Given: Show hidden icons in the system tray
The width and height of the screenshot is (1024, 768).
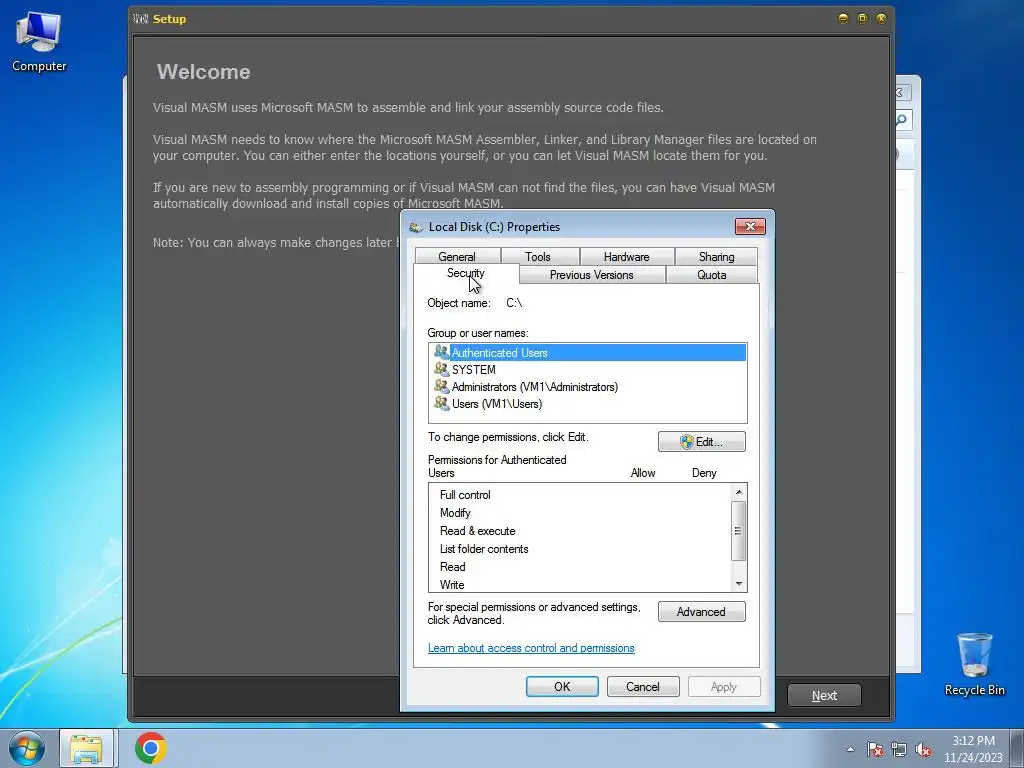Looking at the screenshot, I should click(x=850, y=749).
